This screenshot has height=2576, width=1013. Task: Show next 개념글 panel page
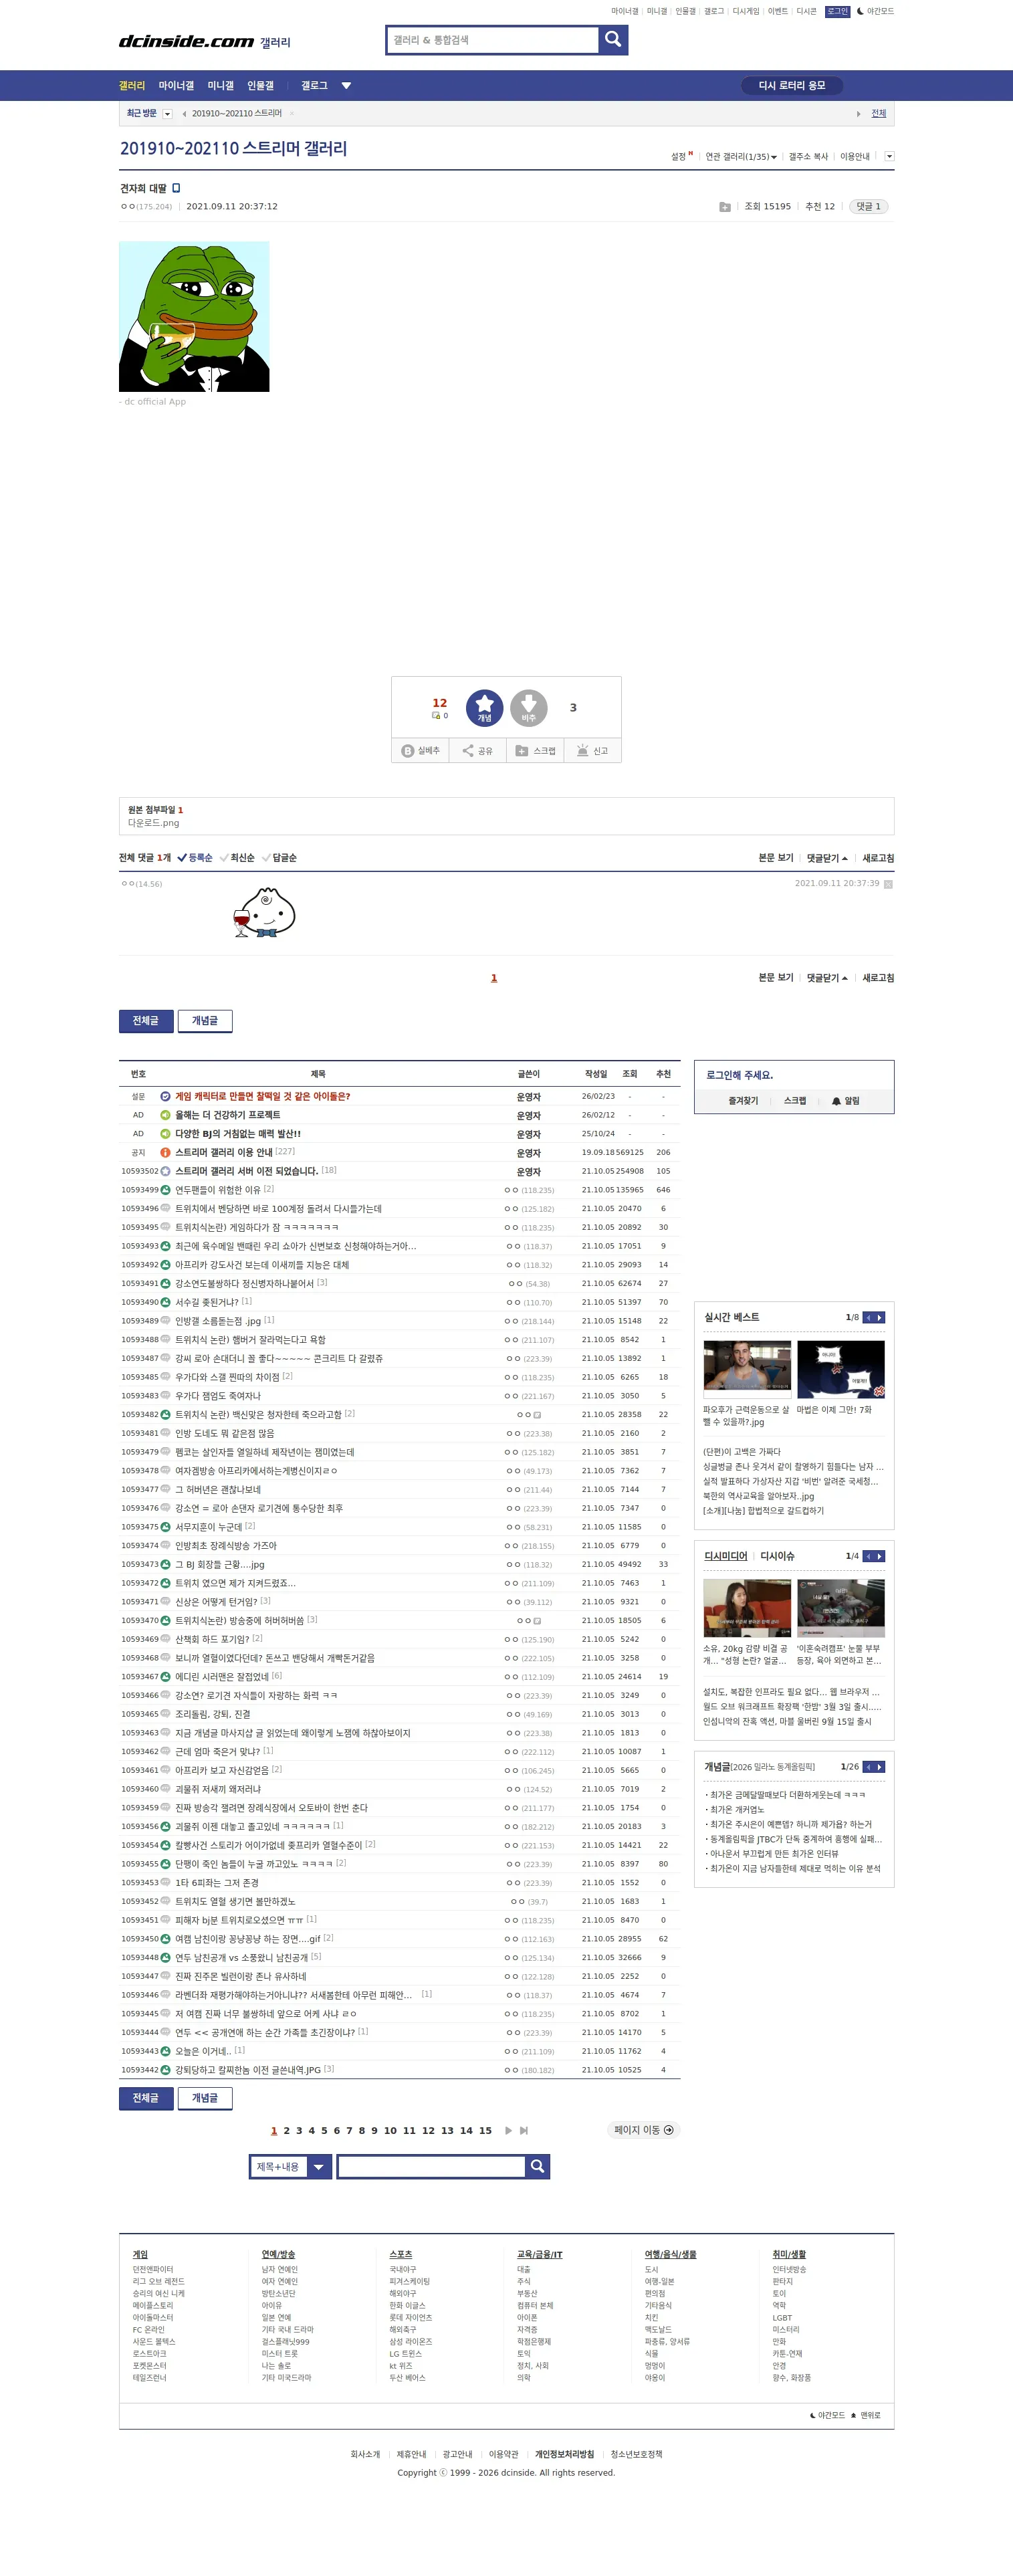880,1767
